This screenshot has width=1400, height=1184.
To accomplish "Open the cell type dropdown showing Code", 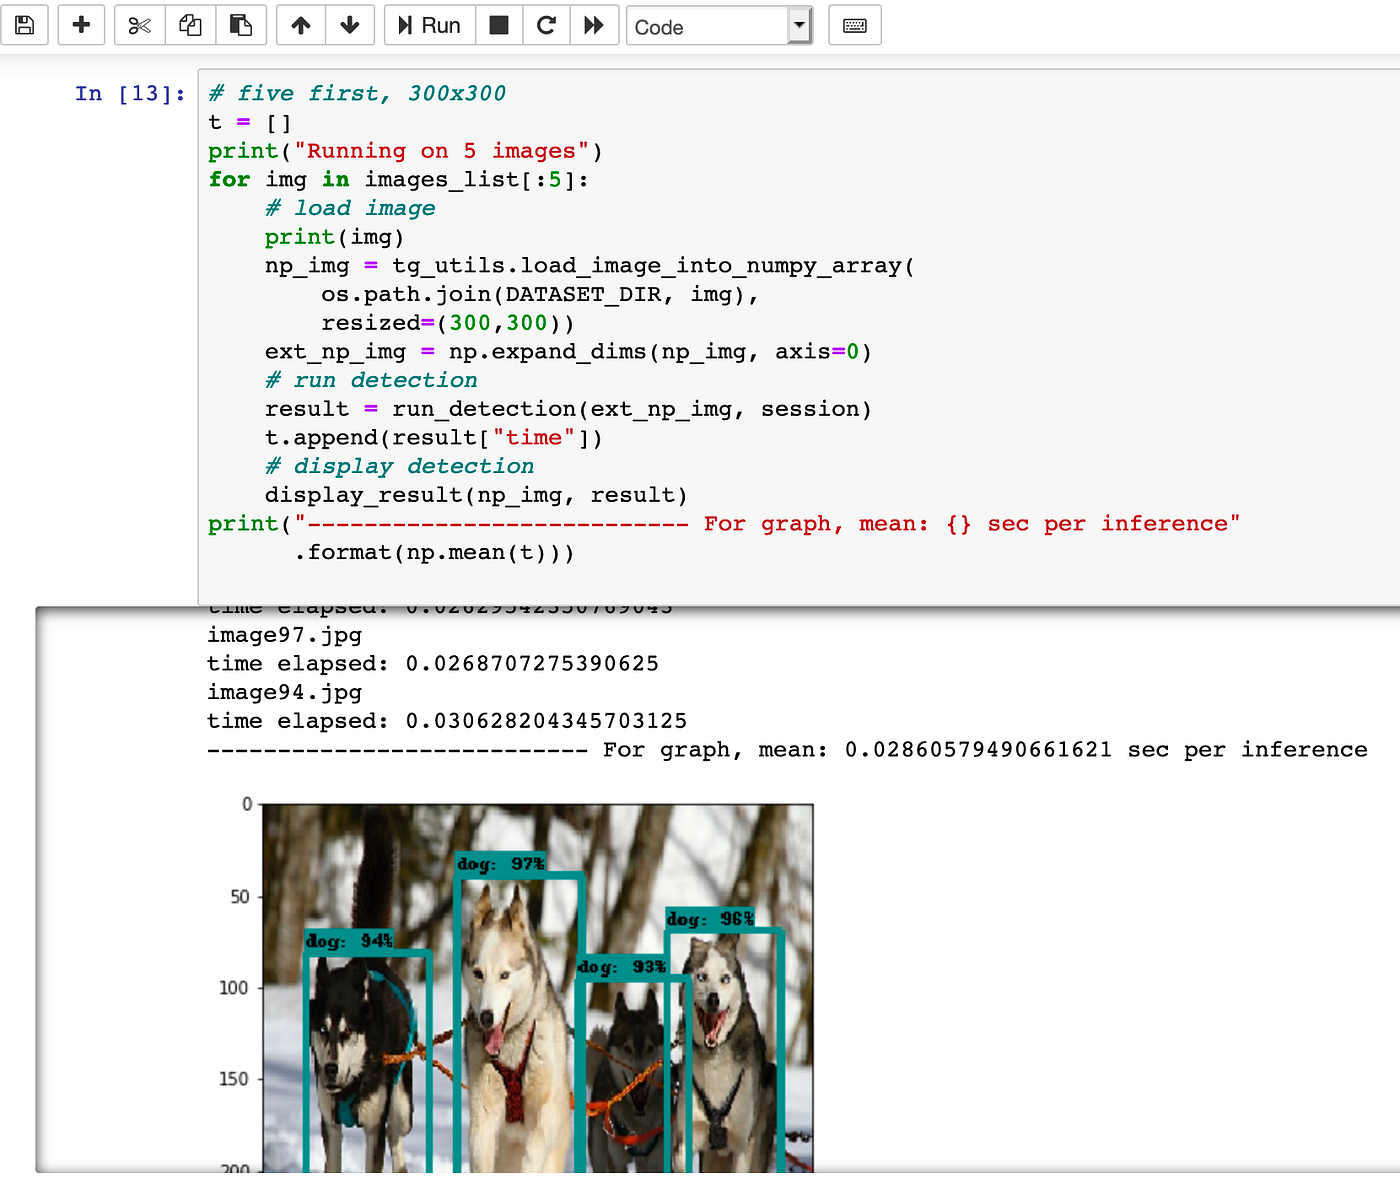I will pyautogui.click(x=719, y=26).
